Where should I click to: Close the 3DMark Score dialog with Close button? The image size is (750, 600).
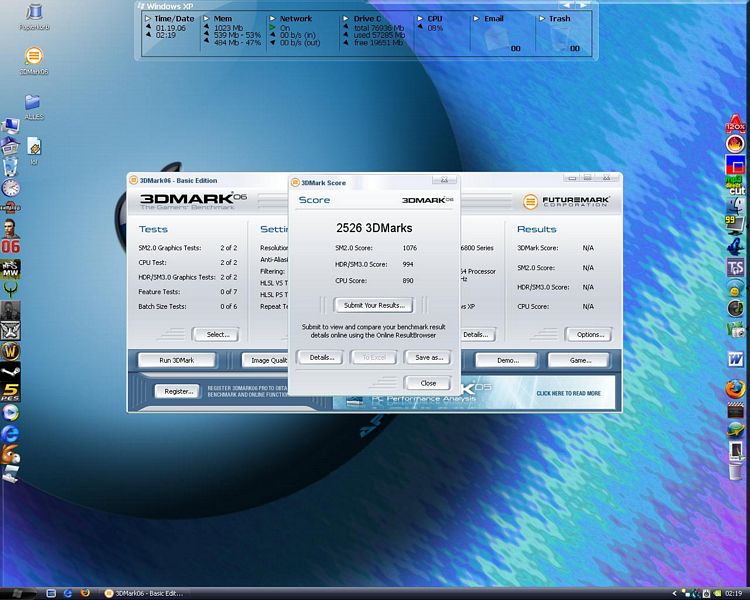428,383
